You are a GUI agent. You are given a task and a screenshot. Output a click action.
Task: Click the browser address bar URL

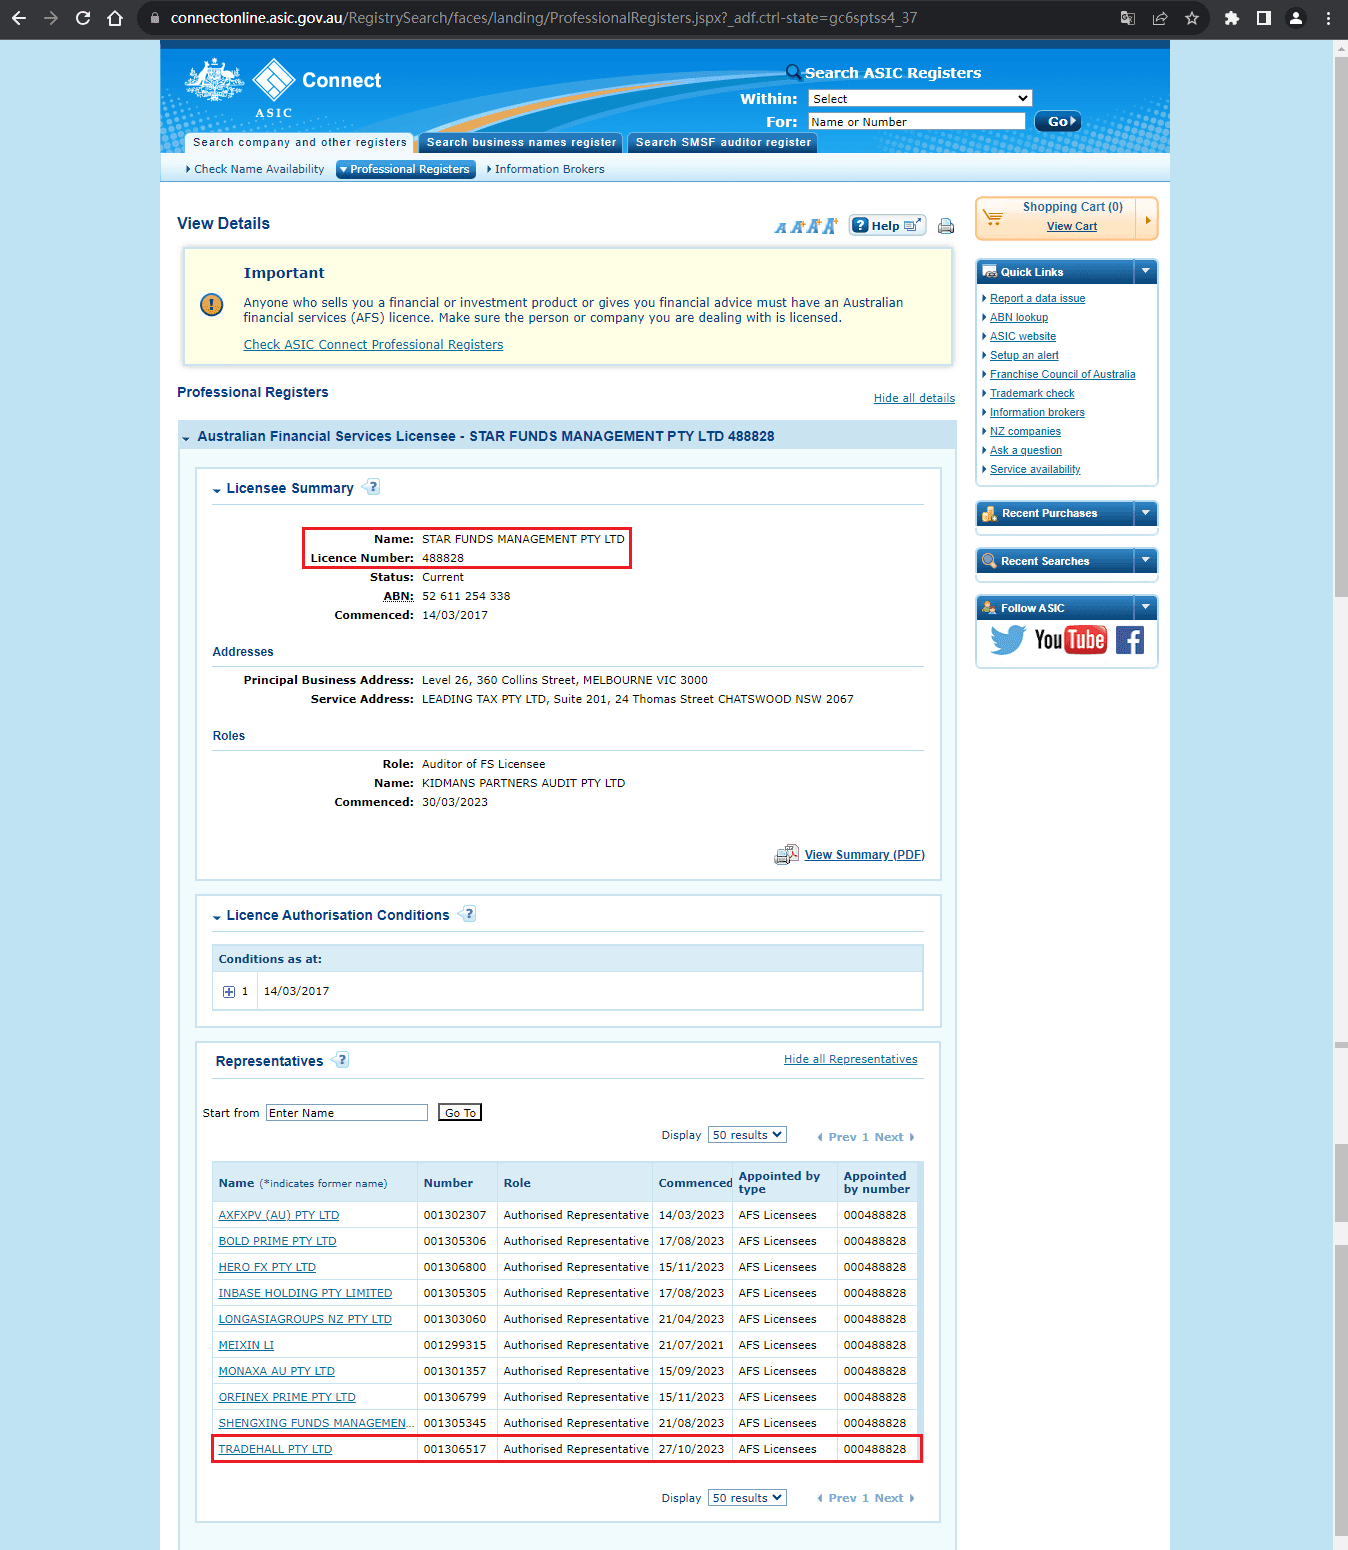pyautogui.click(x=543, y=18)
